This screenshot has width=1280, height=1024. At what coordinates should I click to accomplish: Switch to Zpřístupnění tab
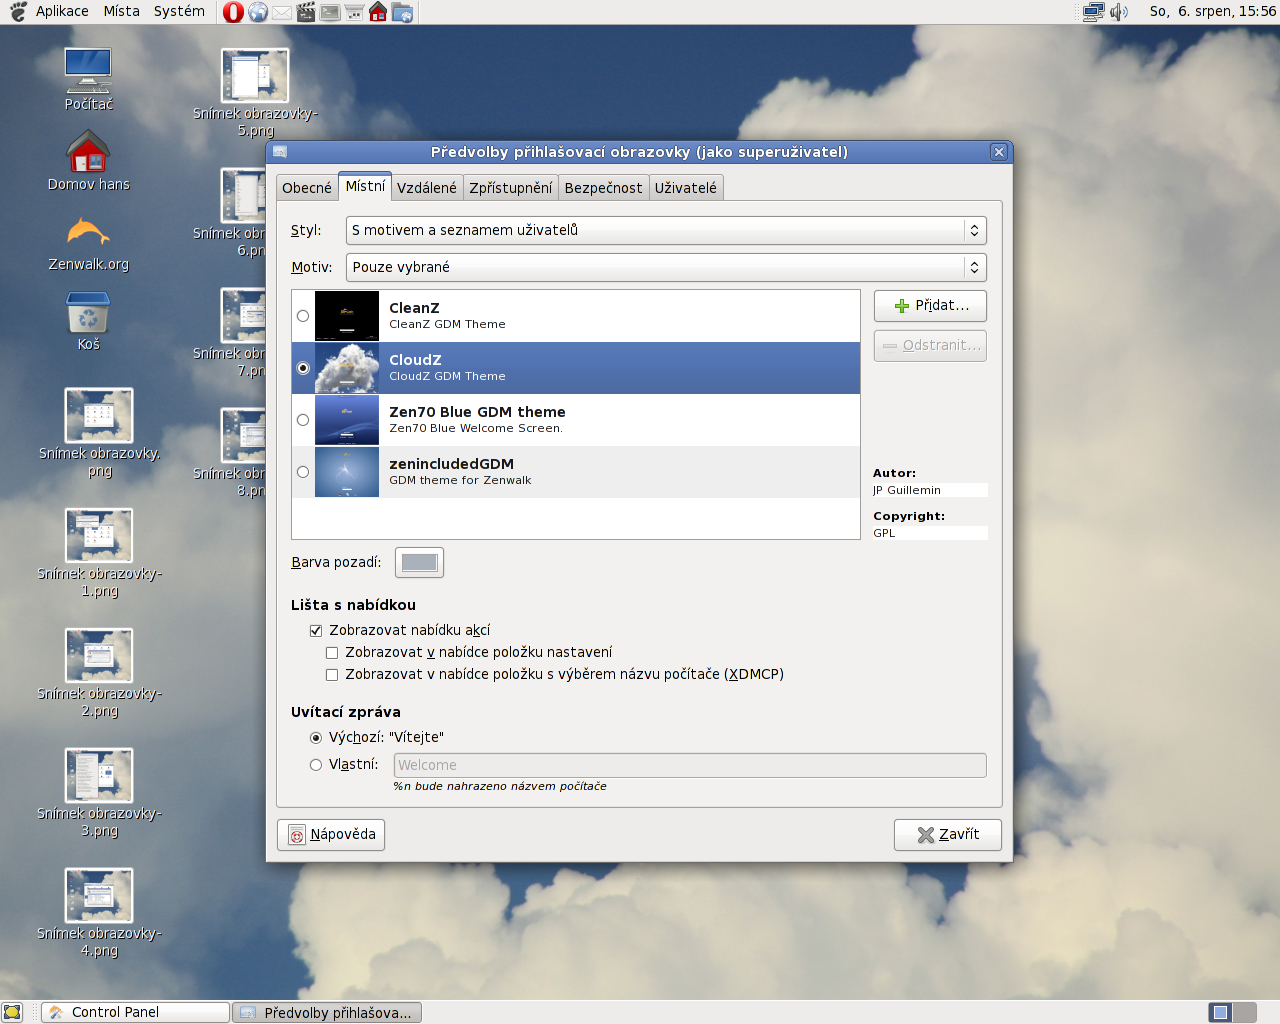(511, 188)
